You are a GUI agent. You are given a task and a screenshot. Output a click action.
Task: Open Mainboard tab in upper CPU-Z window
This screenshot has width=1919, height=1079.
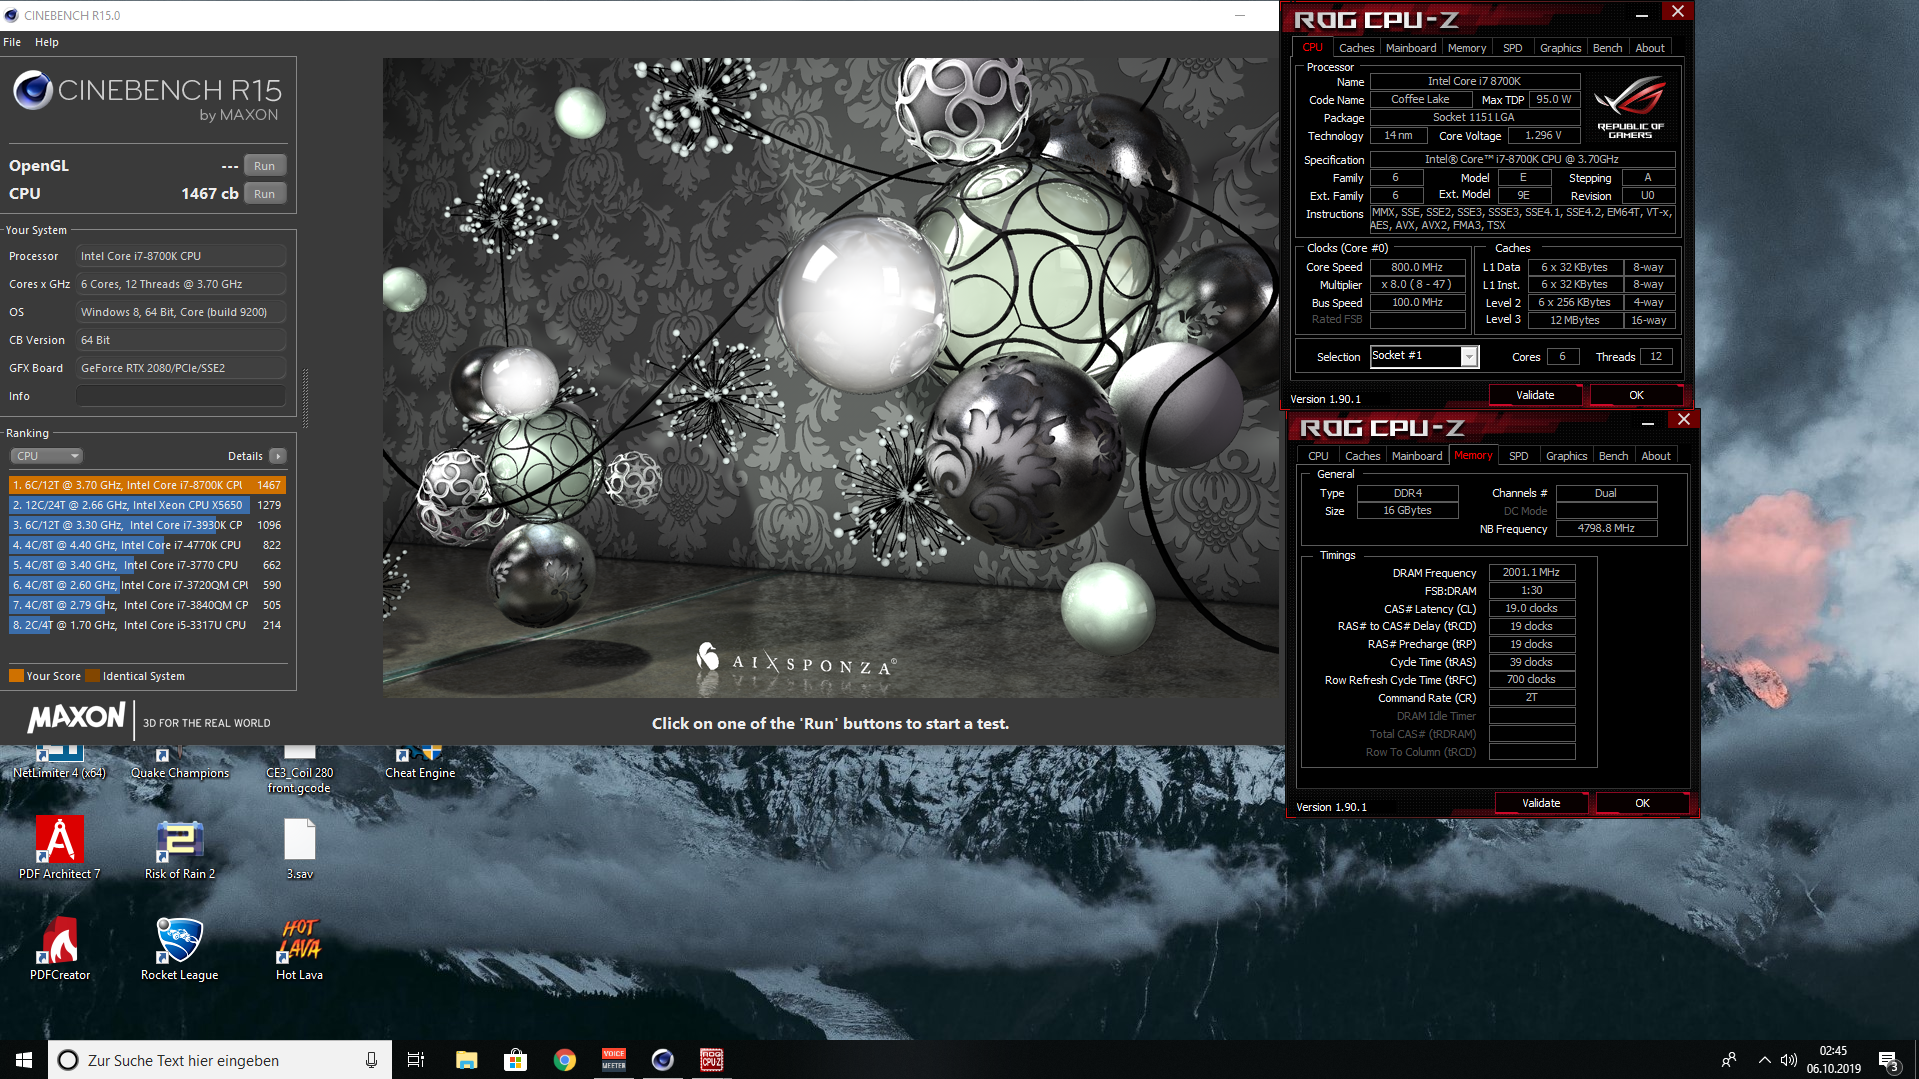1411,48
